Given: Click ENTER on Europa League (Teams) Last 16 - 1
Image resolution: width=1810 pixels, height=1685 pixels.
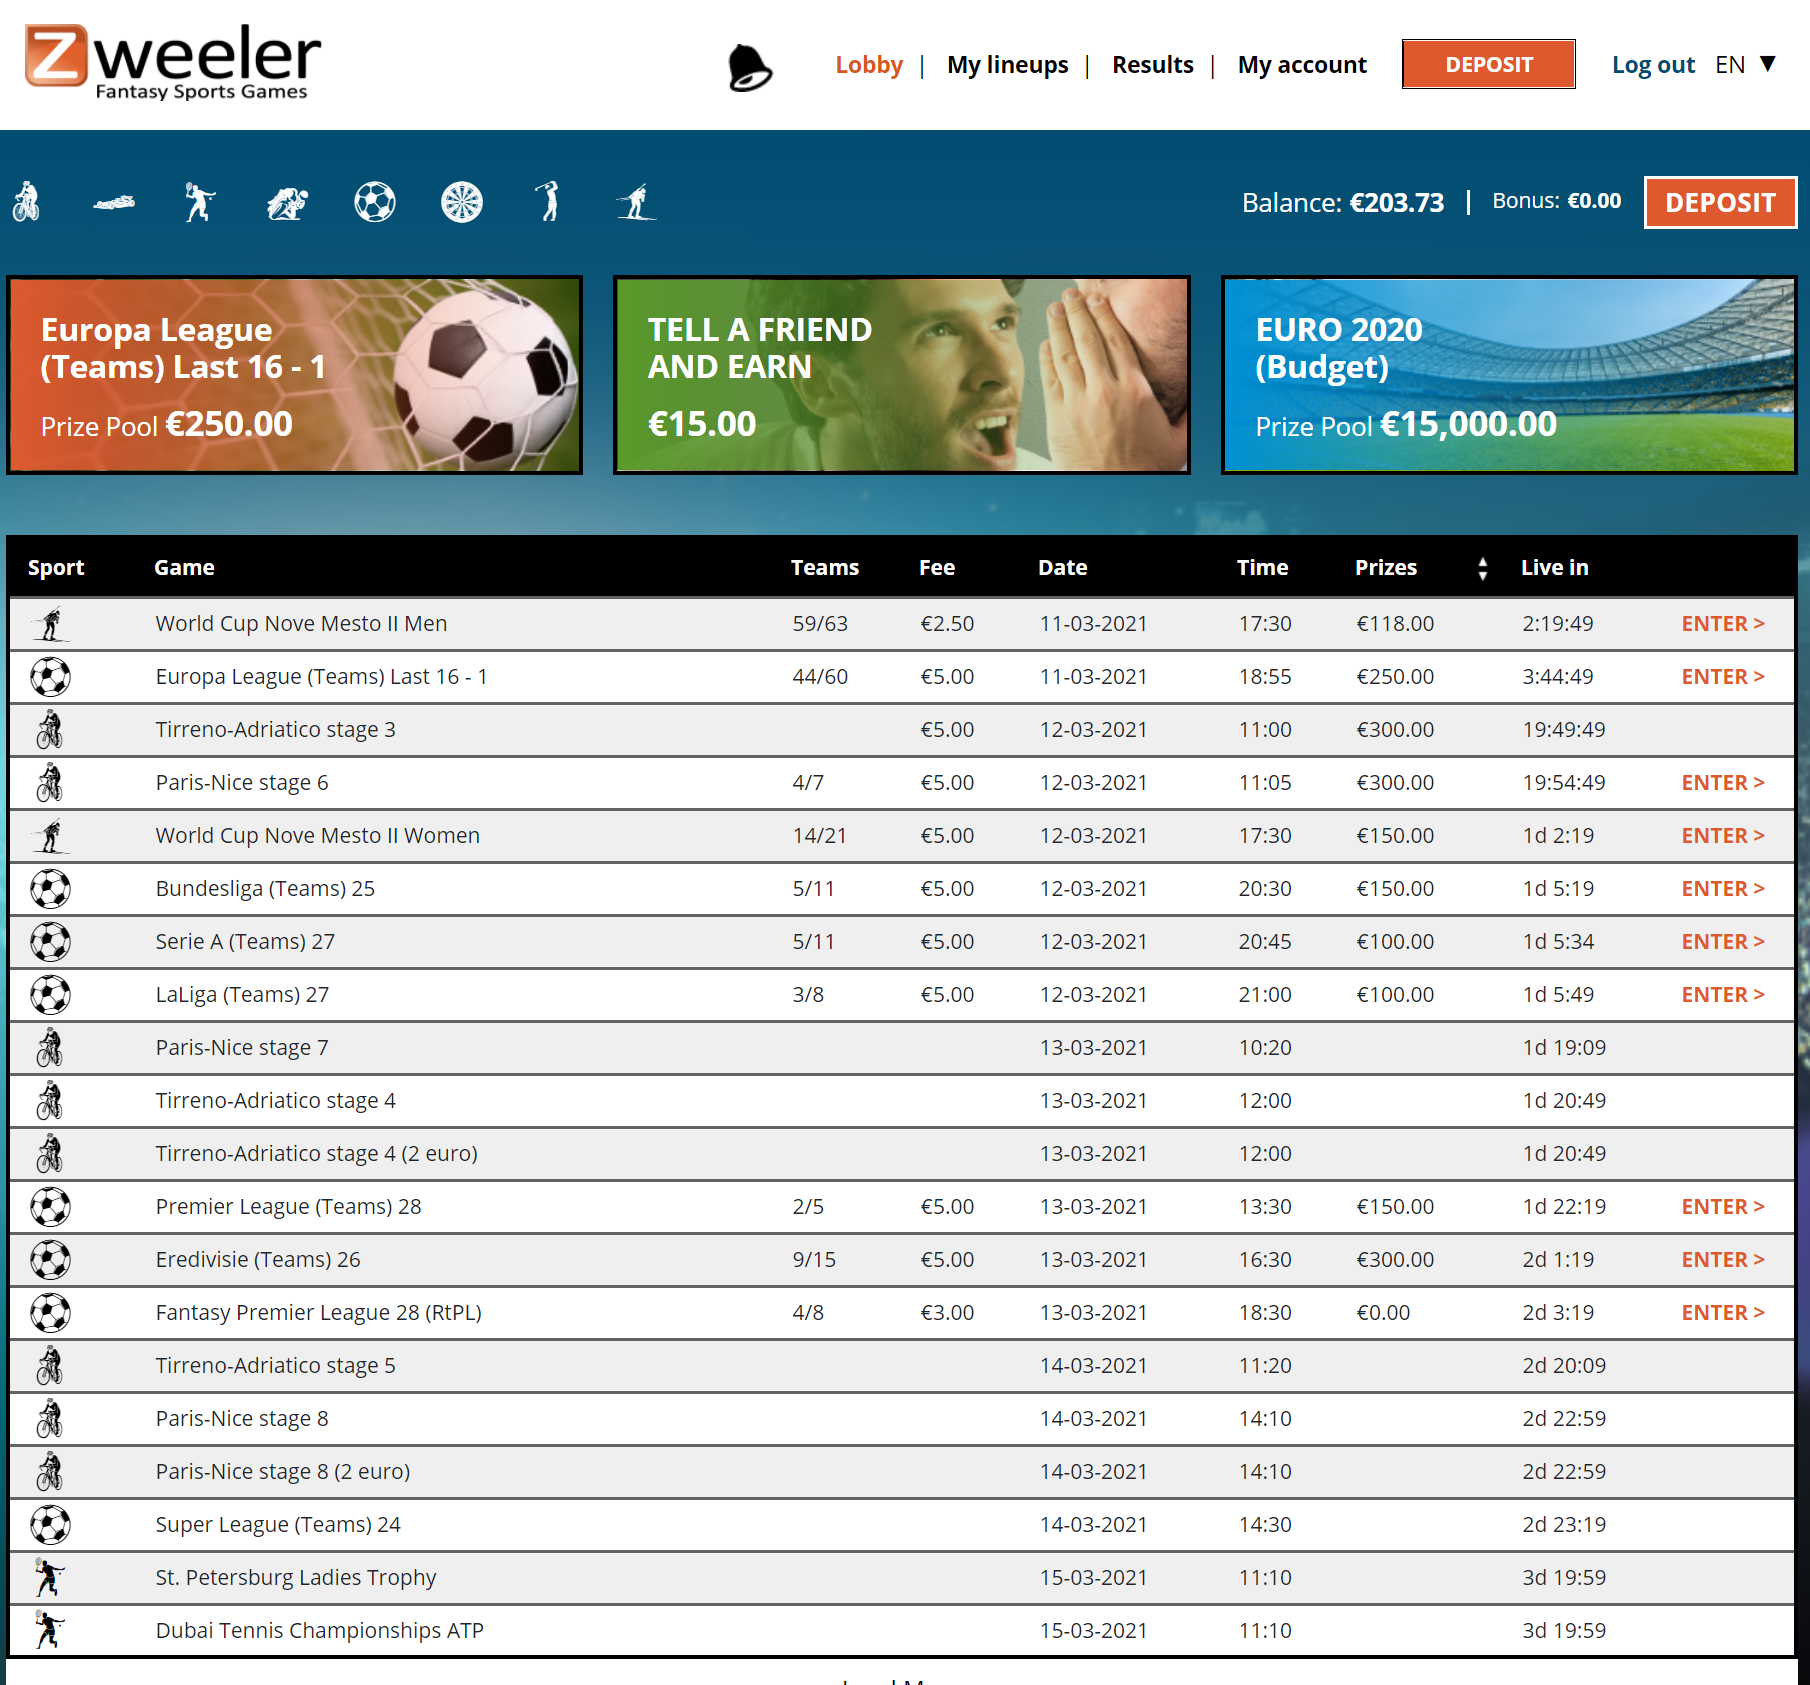Looking at the screenshot, I should (x=1722, y=676).
